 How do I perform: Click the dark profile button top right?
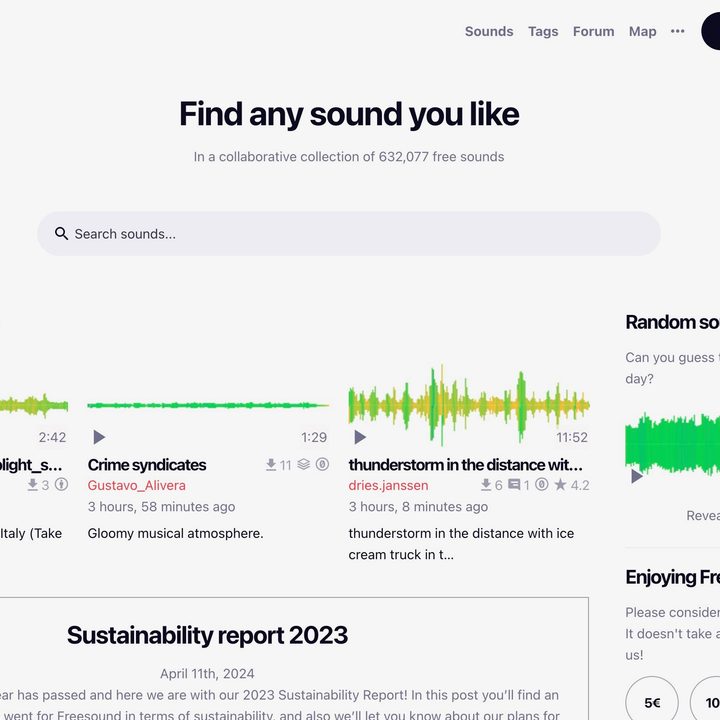pyautogui.click(x=711, y=31)
